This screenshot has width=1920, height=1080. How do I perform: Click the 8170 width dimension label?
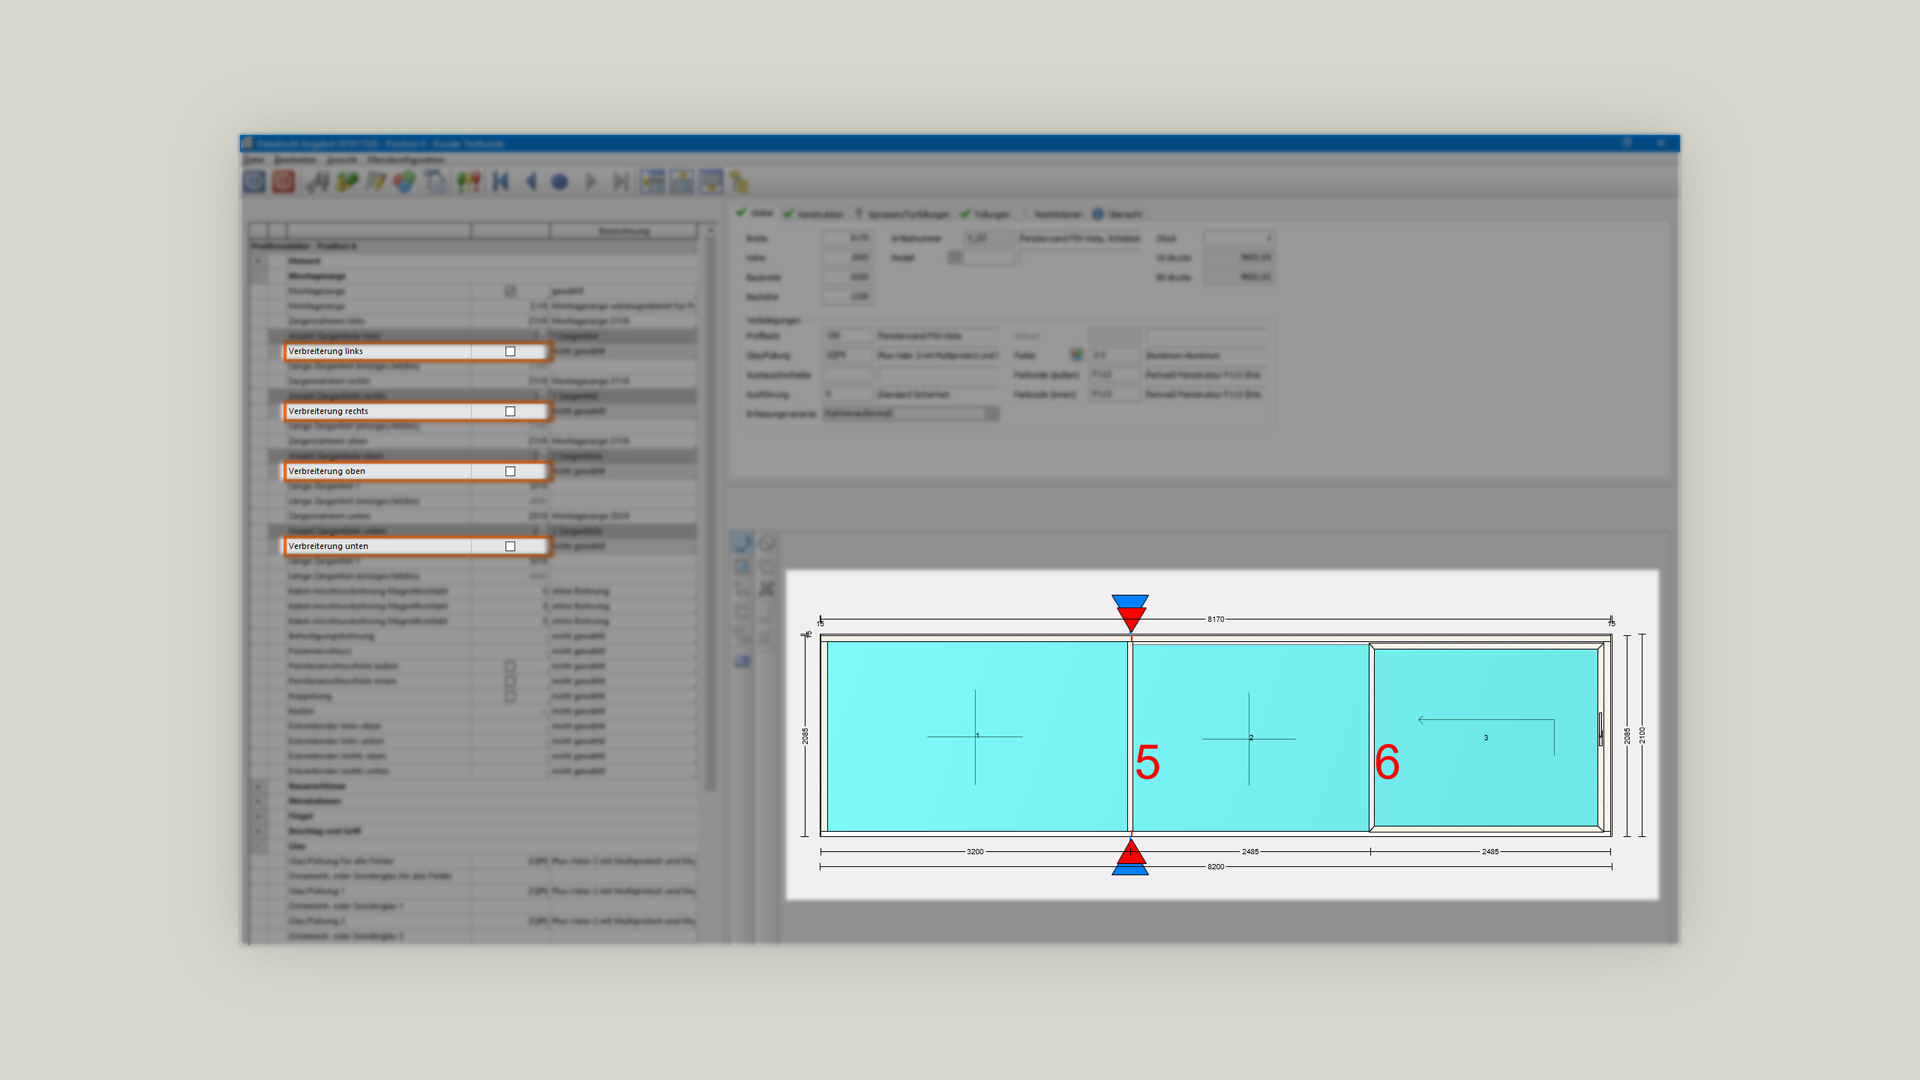point(1216,619)
